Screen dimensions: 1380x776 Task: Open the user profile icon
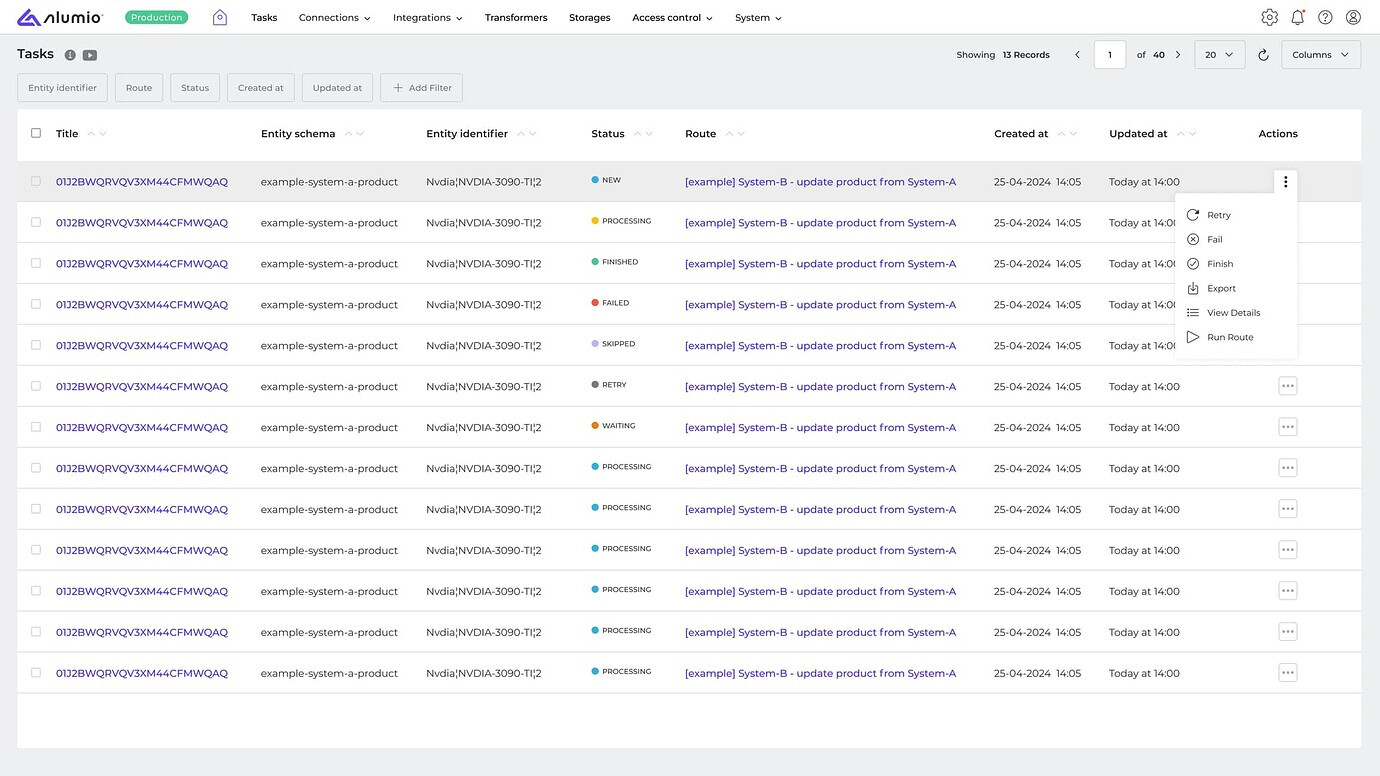[1353, 17]
